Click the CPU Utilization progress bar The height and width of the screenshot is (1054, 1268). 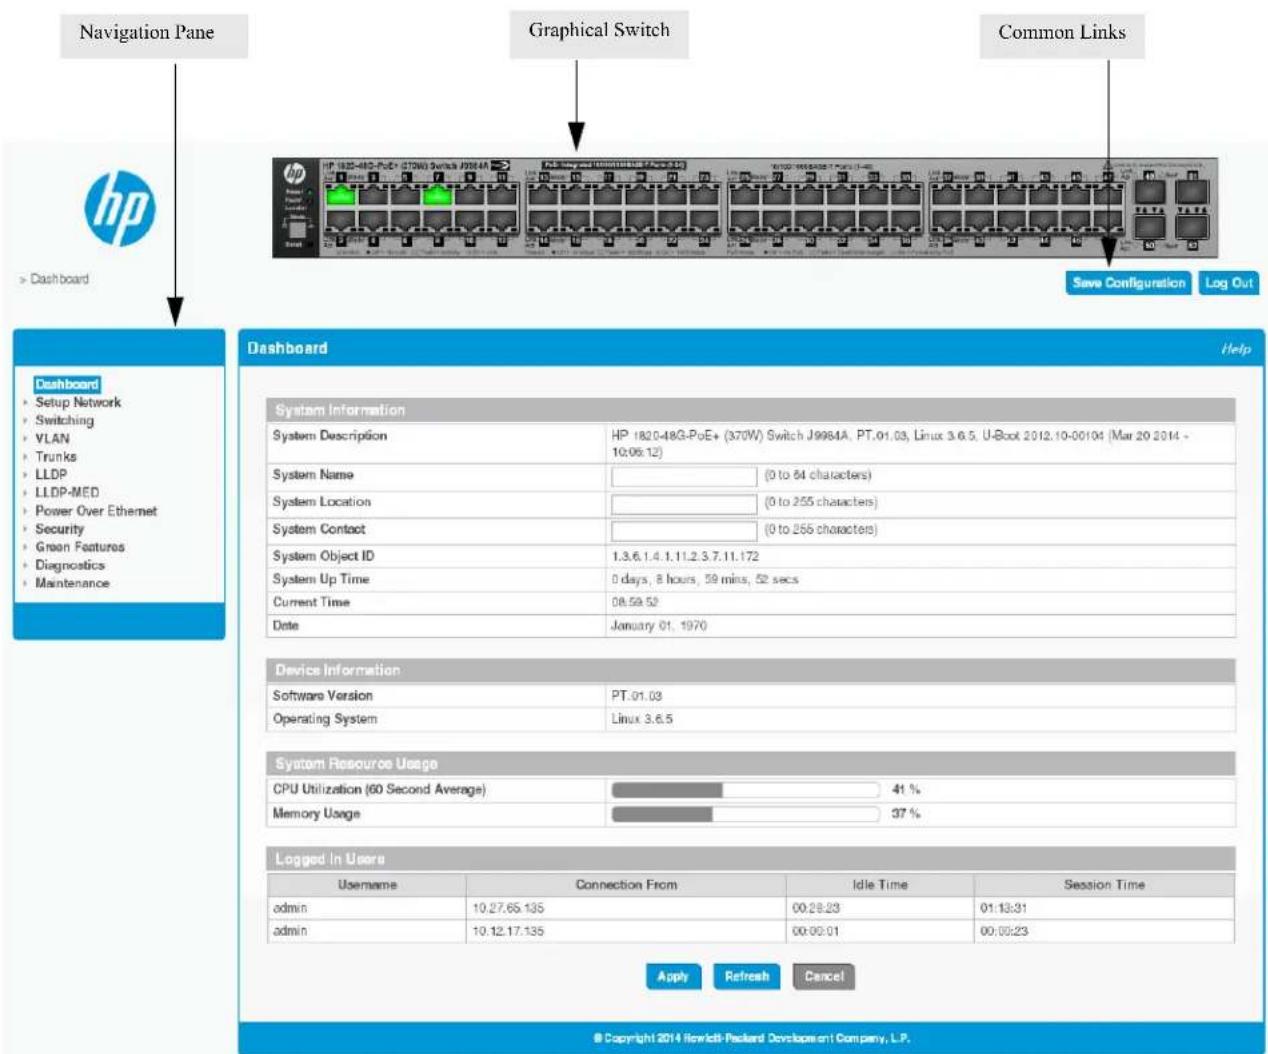click(x=745, y=790)
